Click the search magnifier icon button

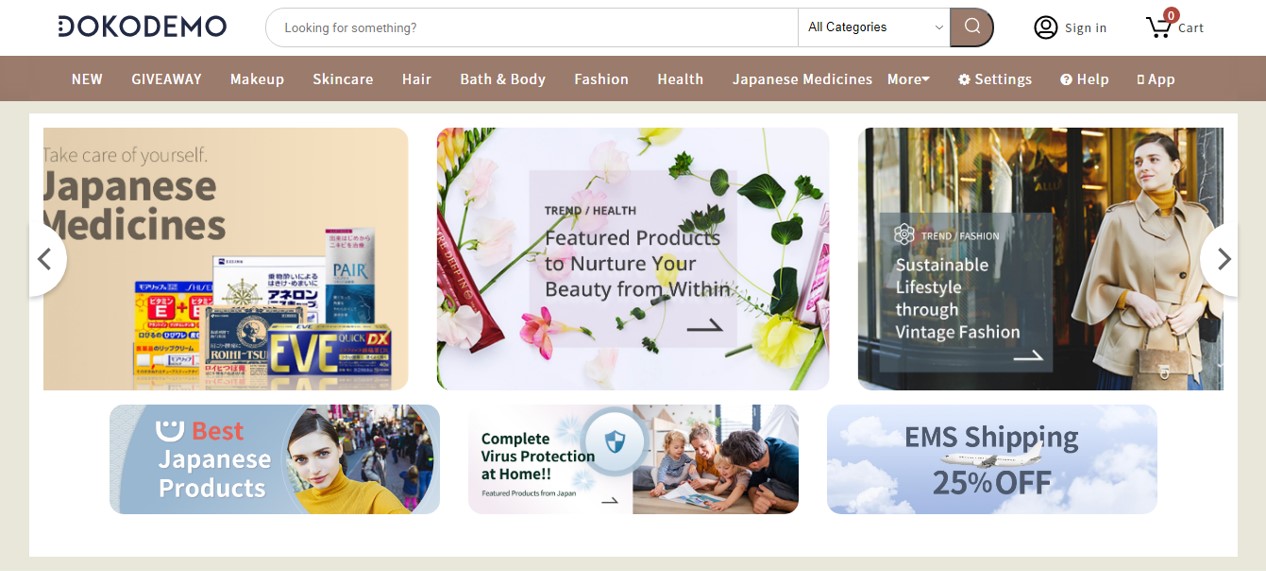tap(971, 27)
